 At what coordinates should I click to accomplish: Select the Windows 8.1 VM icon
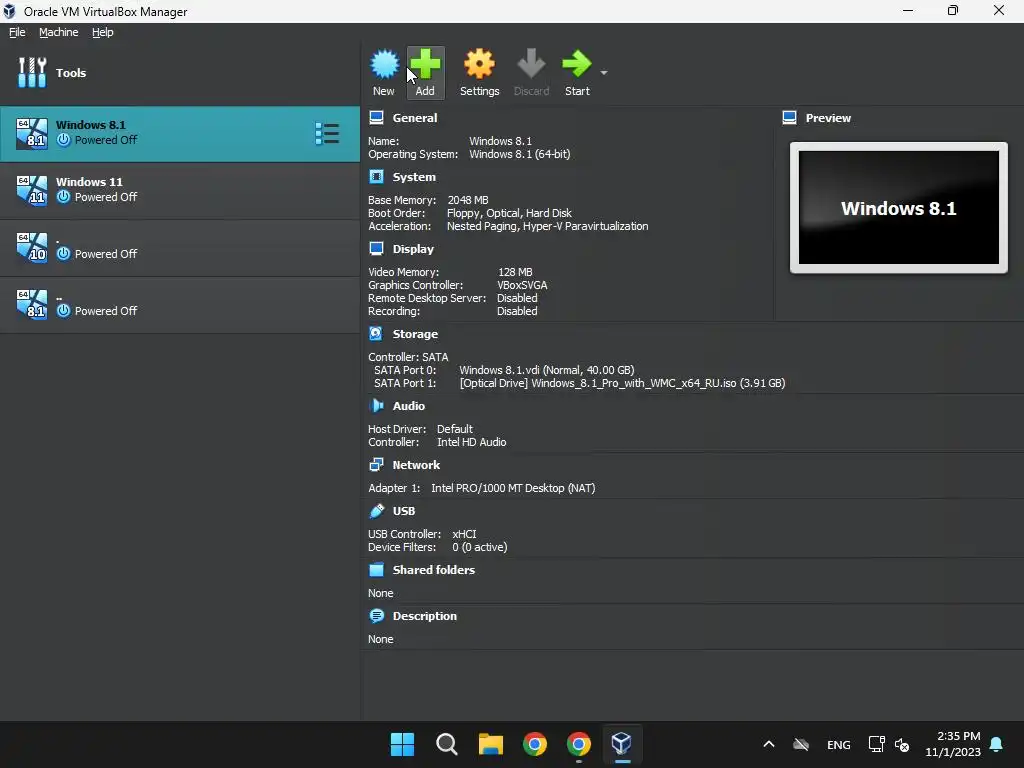click(32, 133)
